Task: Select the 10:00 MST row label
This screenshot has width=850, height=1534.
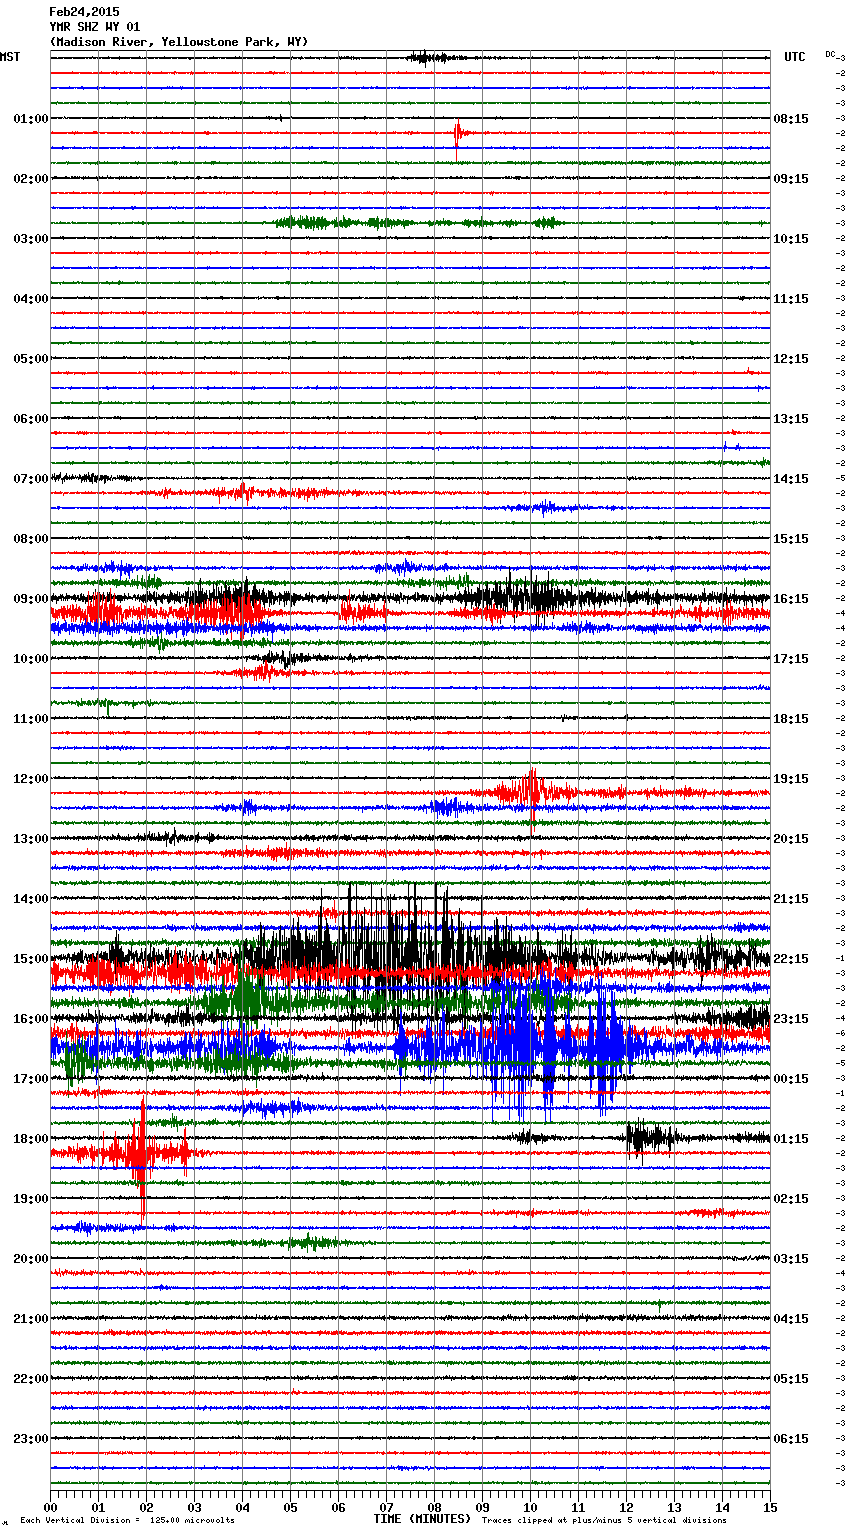Action: click(x=31, y=658)
